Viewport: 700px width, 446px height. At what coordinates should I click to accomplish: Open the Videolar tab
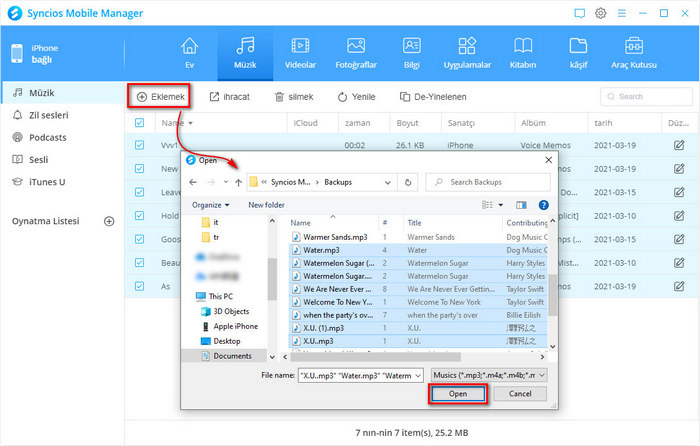tap(300, 53)
